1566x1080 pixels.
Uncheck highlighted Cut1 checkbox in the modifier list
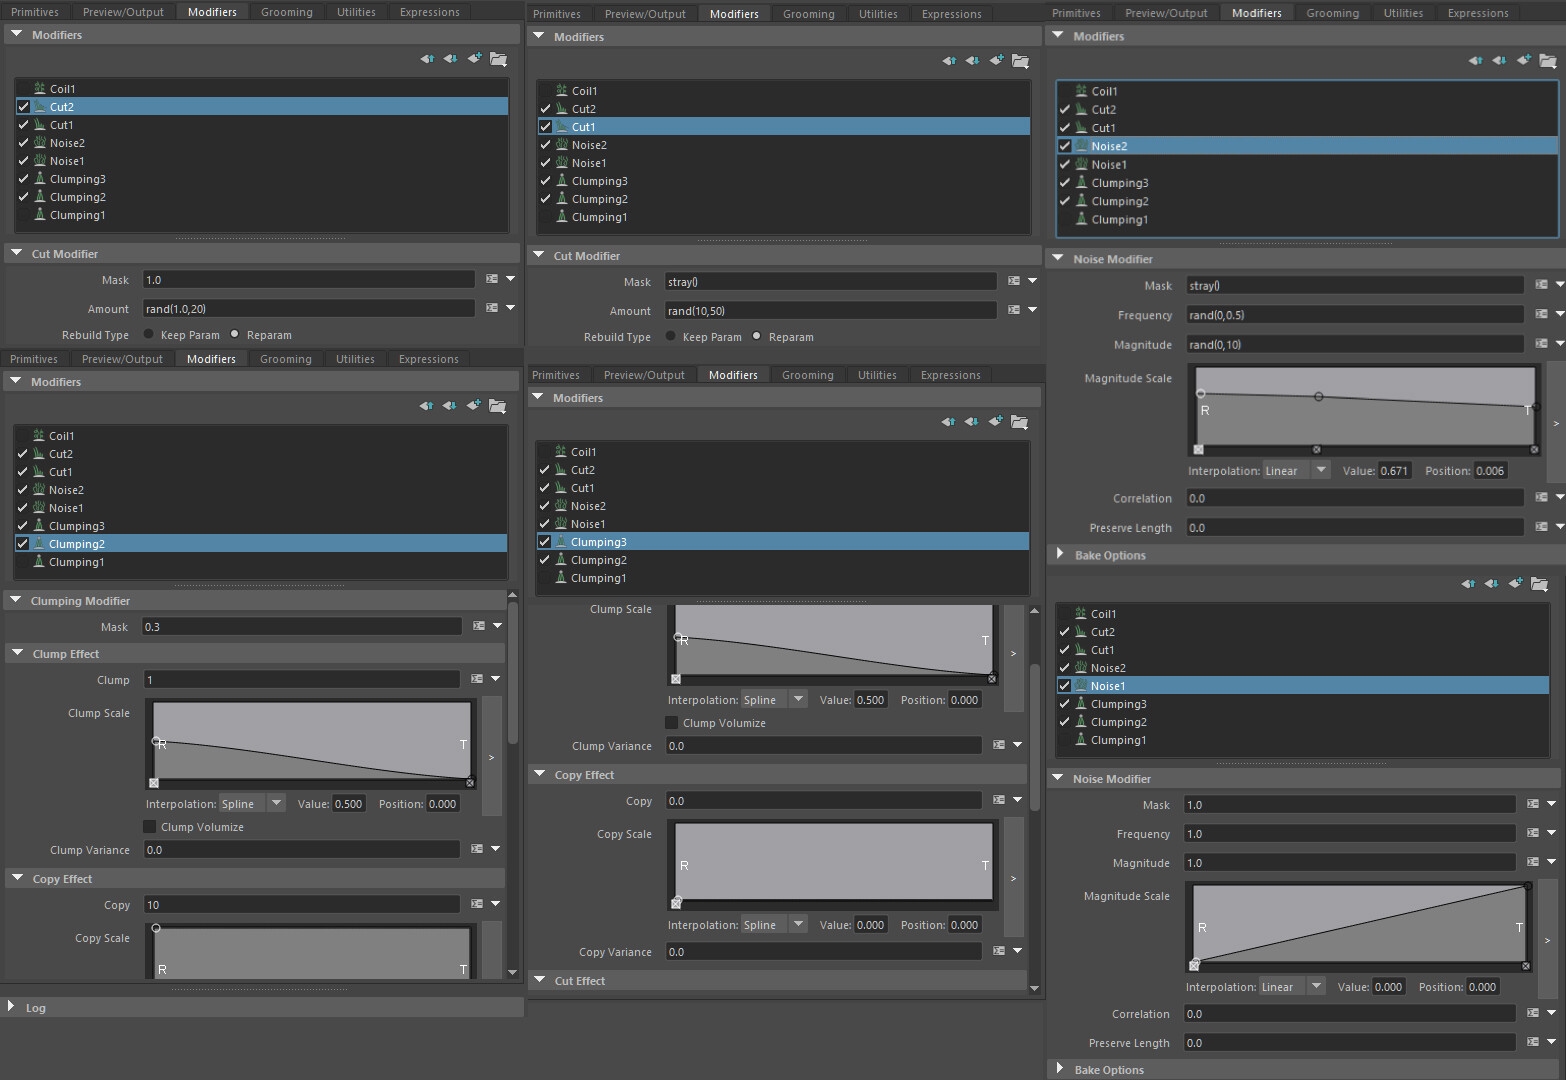click(x=545, y=127)
